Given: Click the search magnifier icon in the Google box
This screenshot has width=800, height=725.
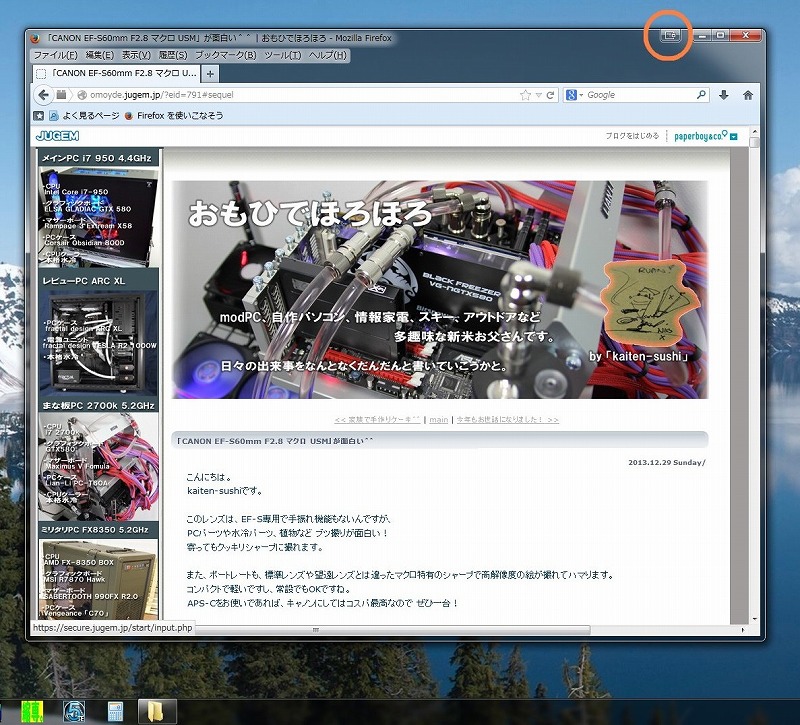Looking at the screenshot, I should pos(702,94).
